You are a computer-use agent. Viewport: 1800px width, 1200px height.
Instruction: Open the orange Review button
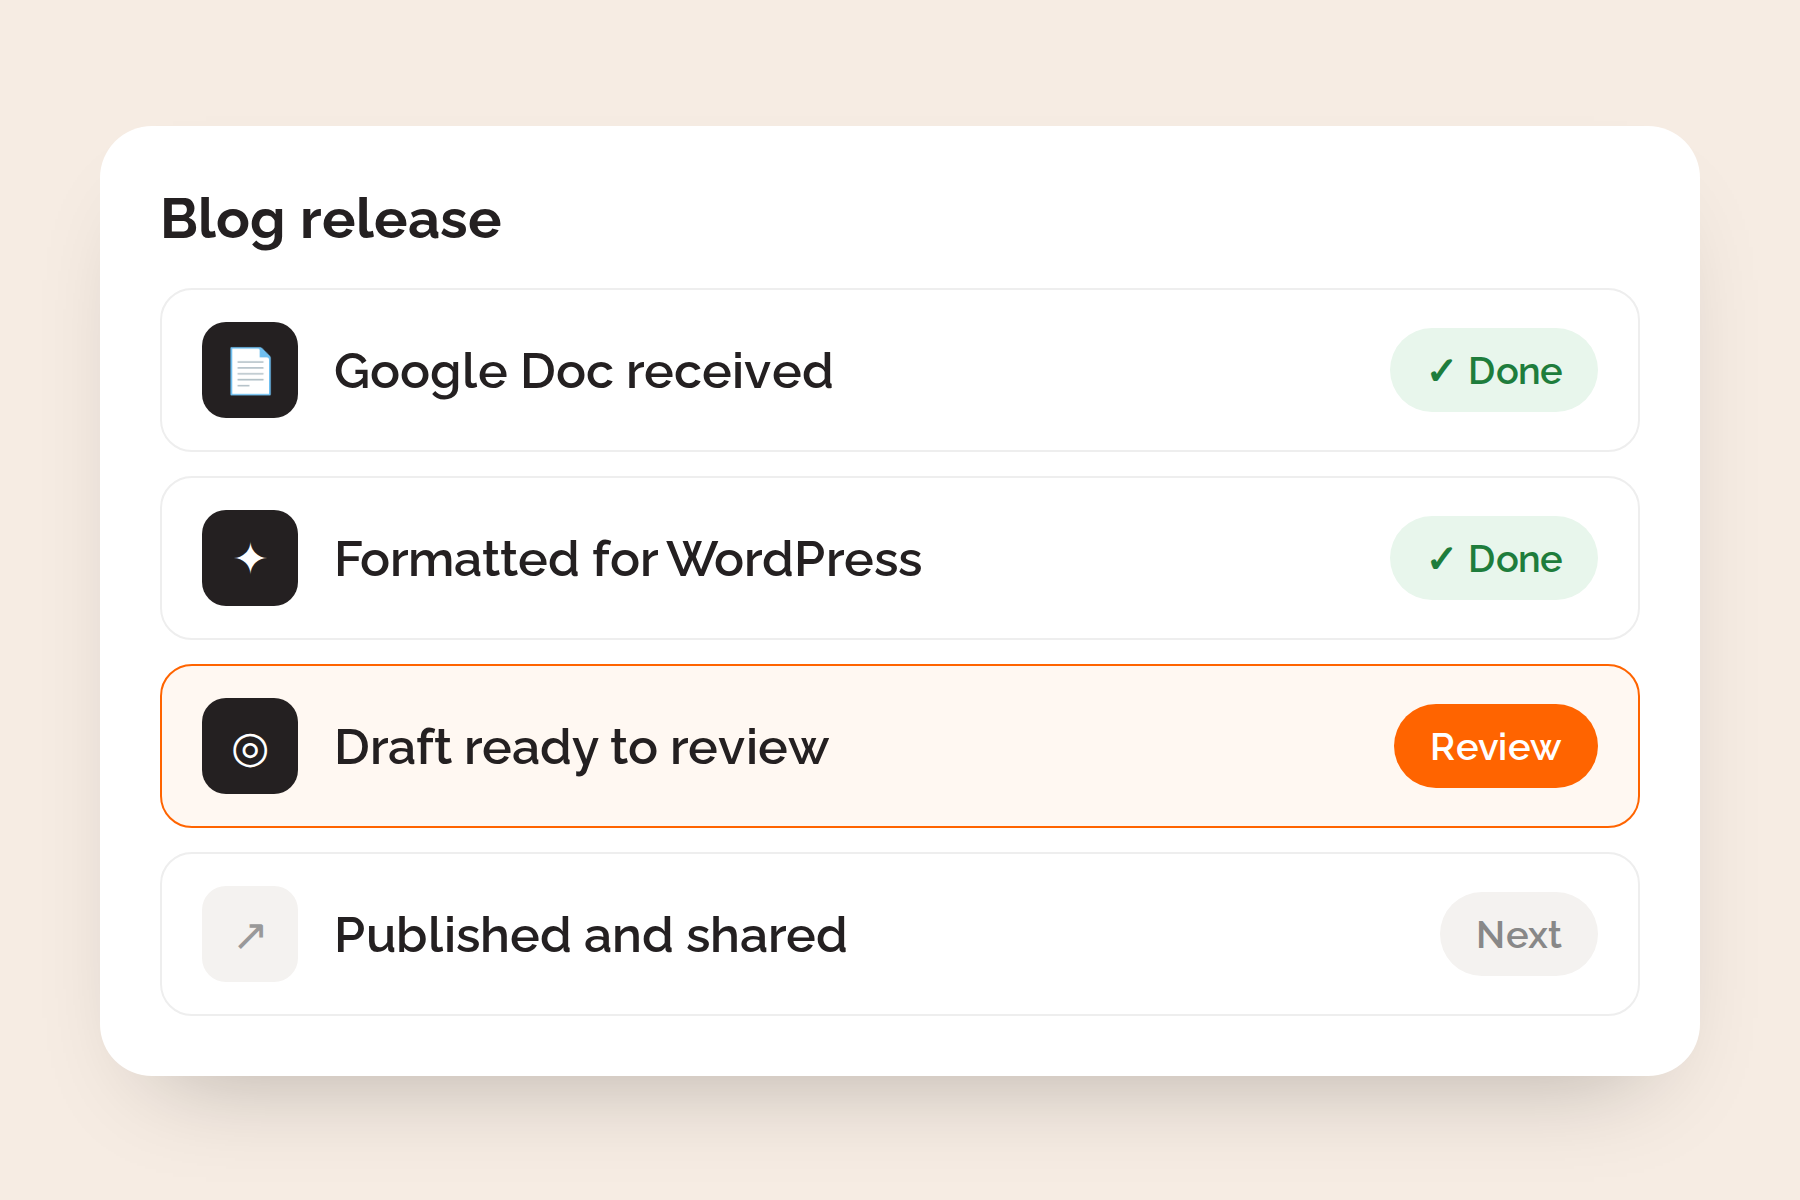tap(1495, 746)
